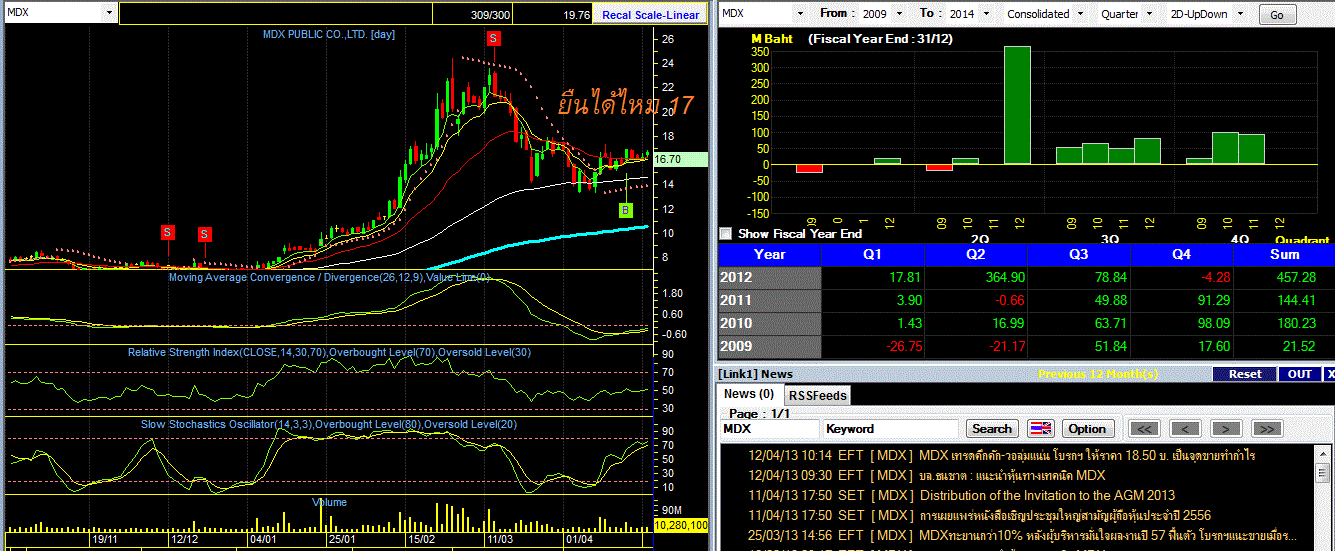Expand the 2D-UpDown chart style dropdown

point(1240,14)
